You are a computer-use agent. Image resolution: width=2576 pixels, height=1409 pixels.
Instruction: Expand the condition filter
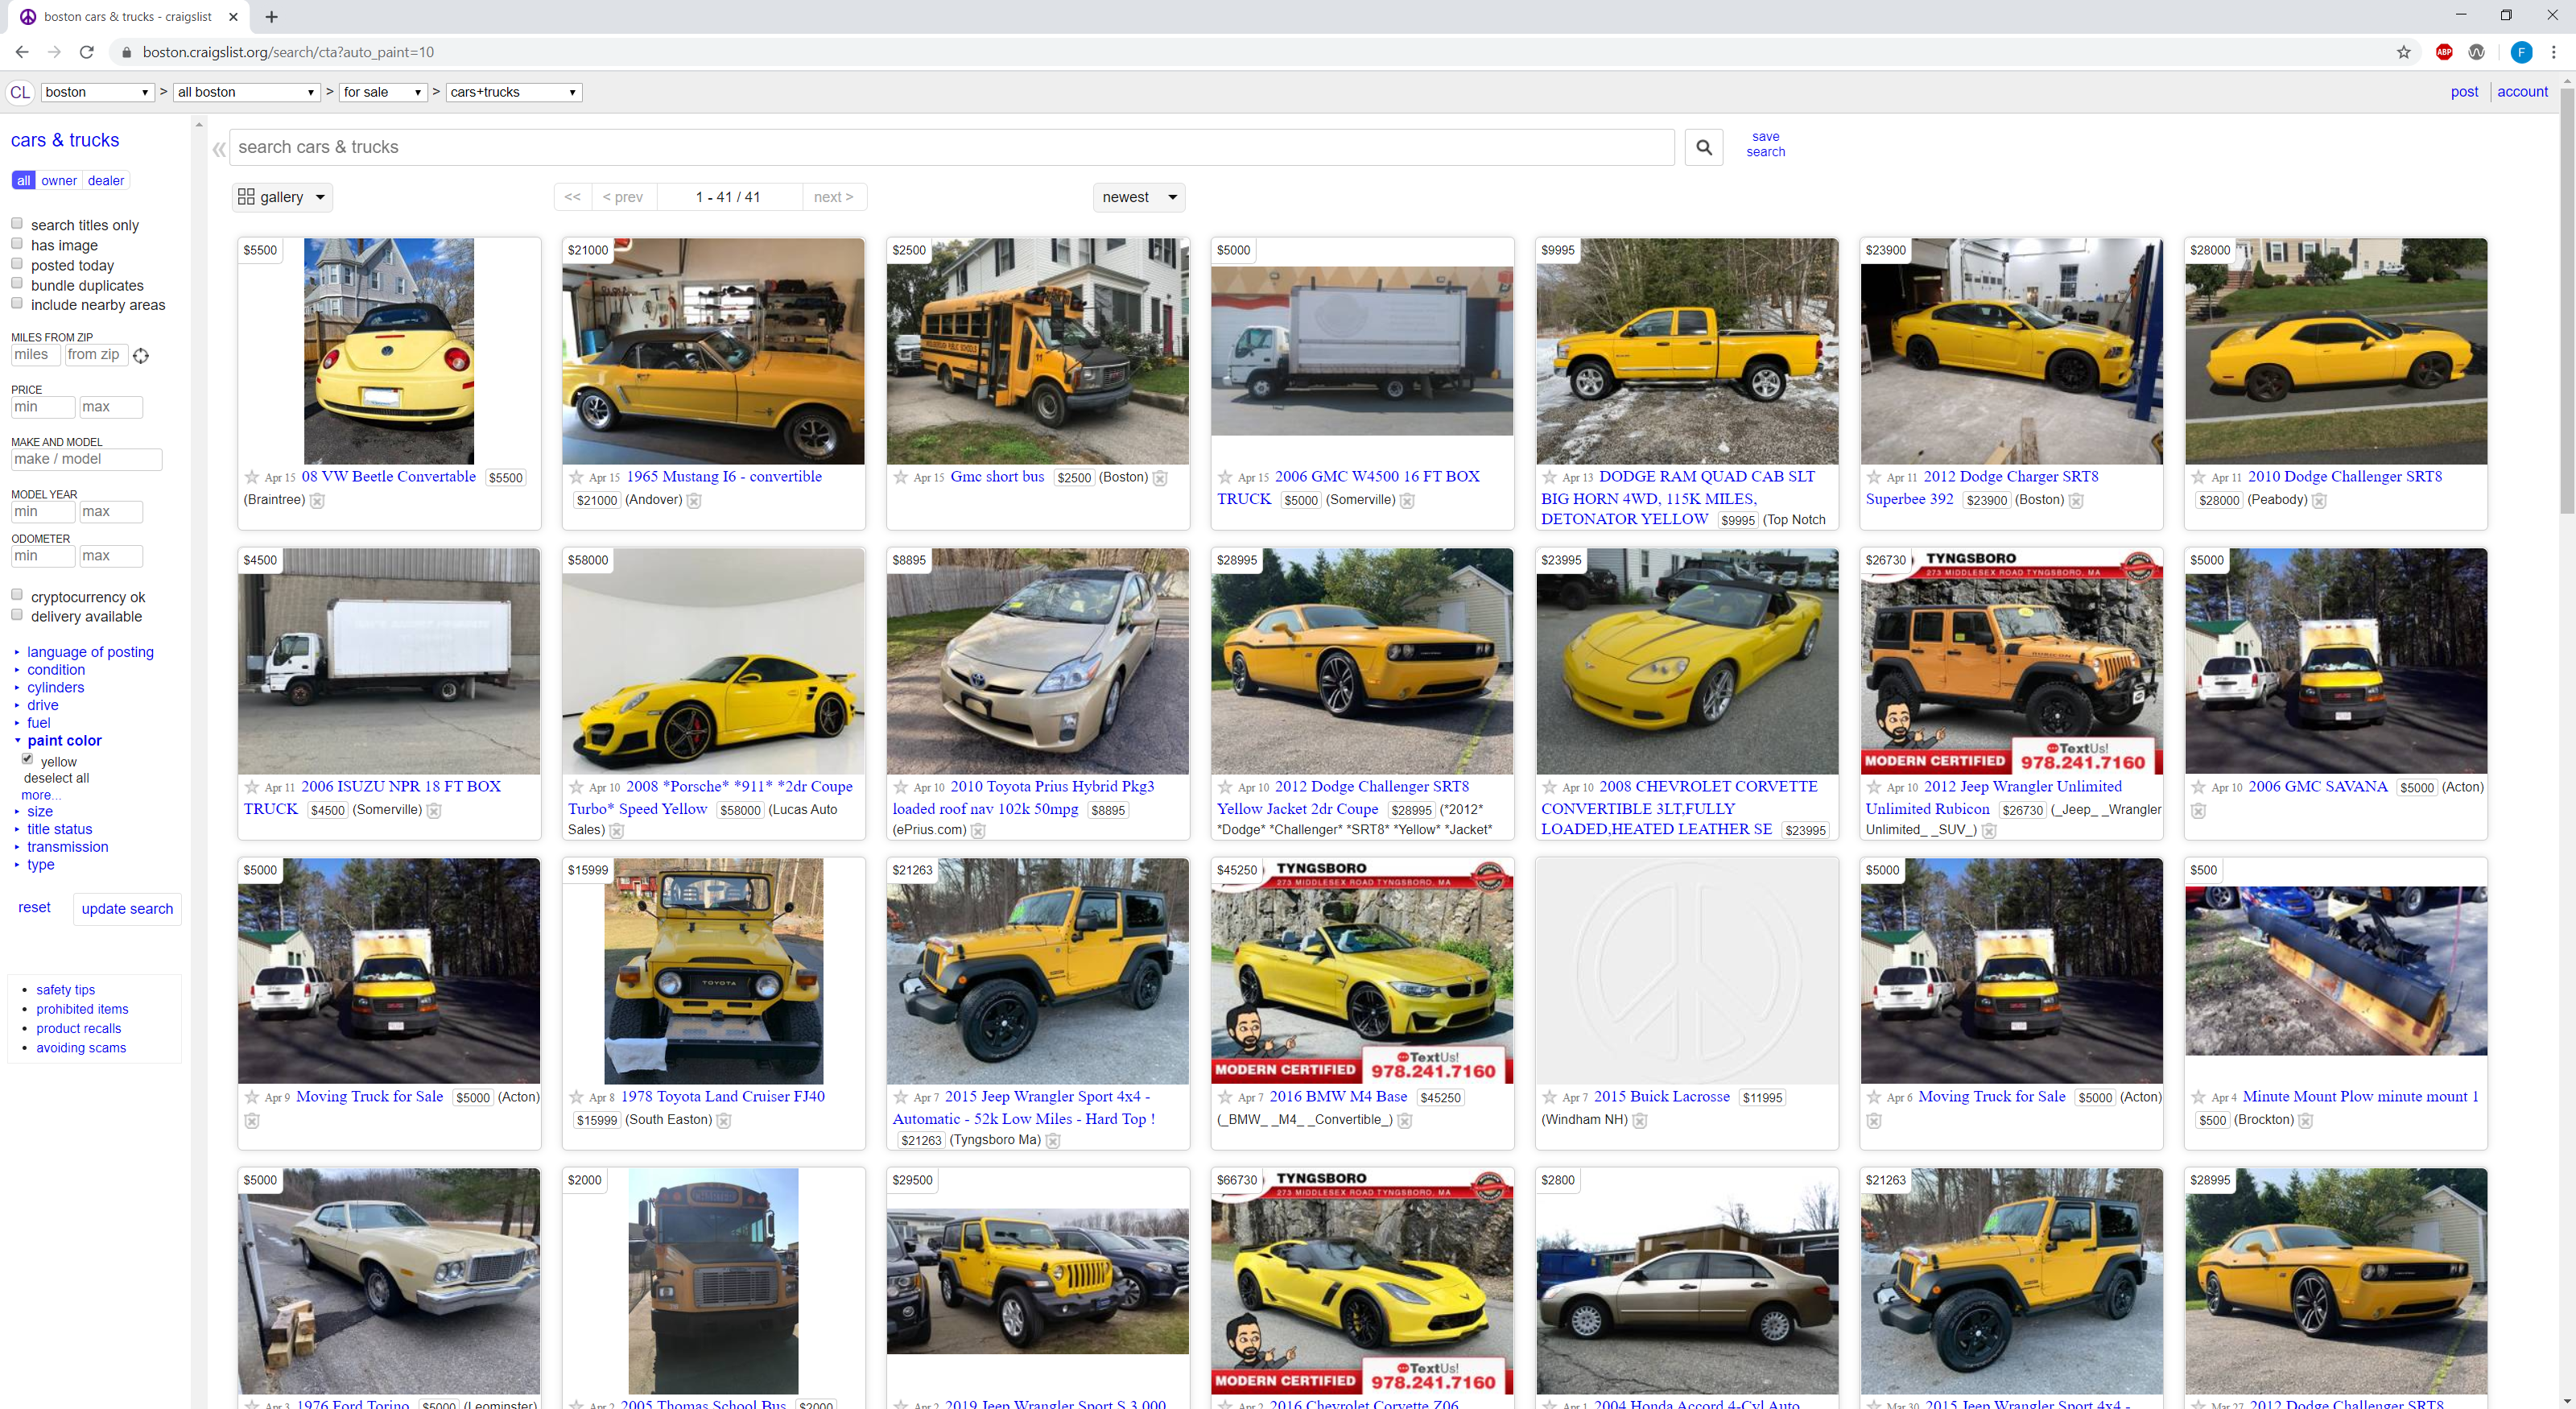(56, 670)
